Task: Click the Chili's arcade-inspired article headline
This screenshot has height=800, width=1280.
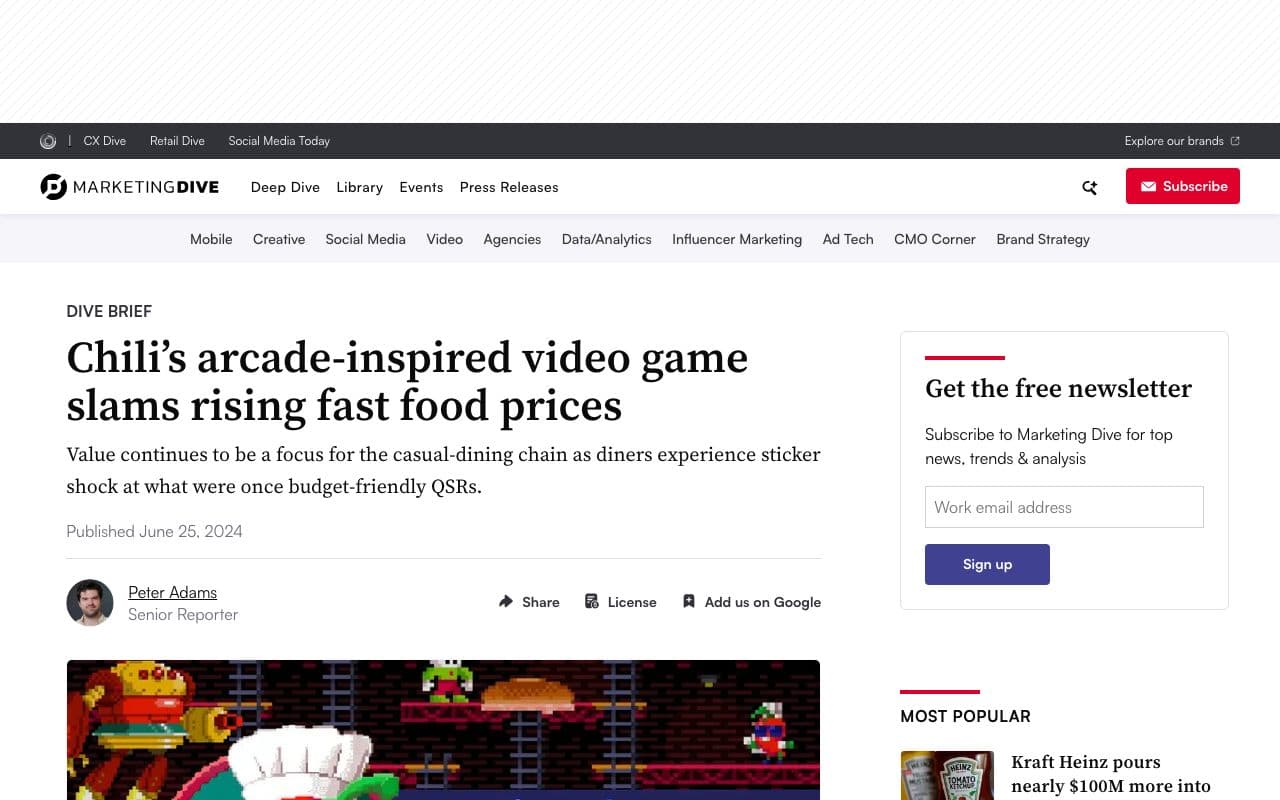Action: 407,381
